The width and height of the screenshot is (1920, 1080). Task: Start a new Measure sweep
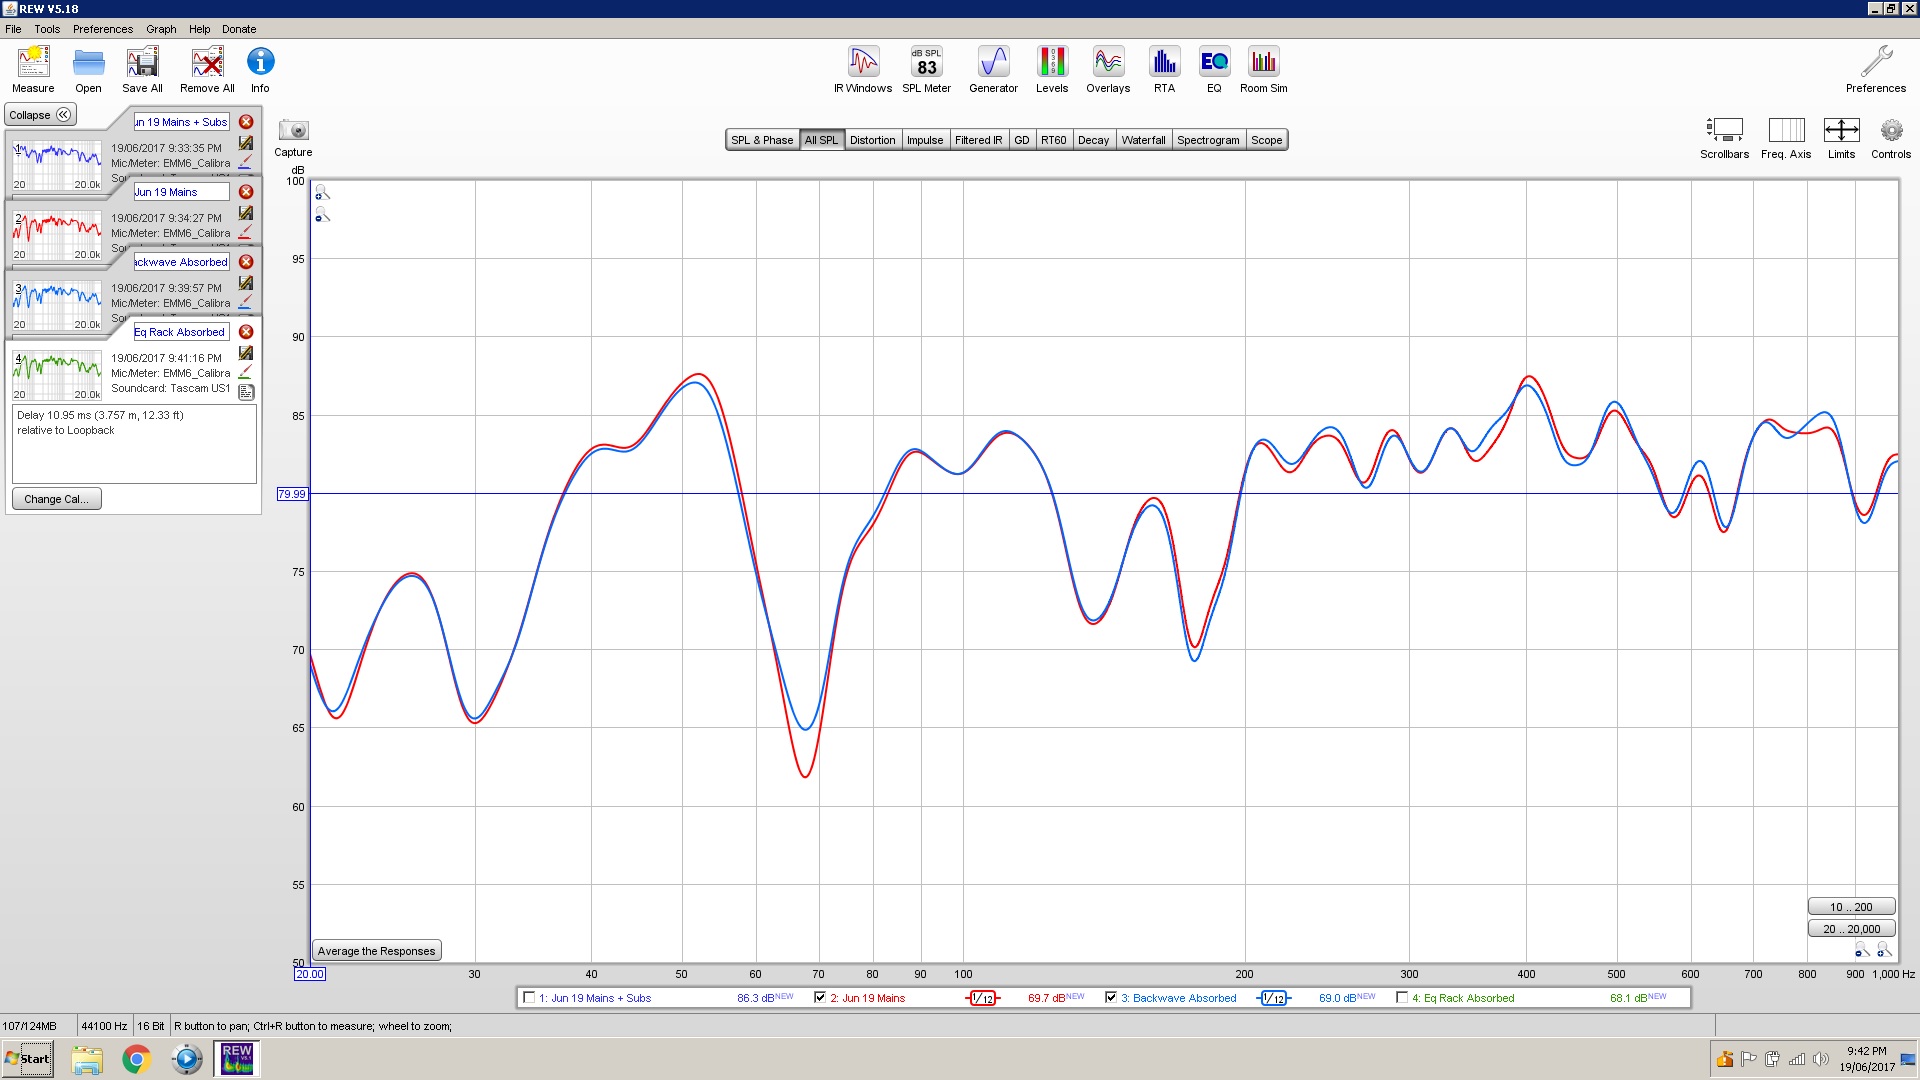pos(33,70)
